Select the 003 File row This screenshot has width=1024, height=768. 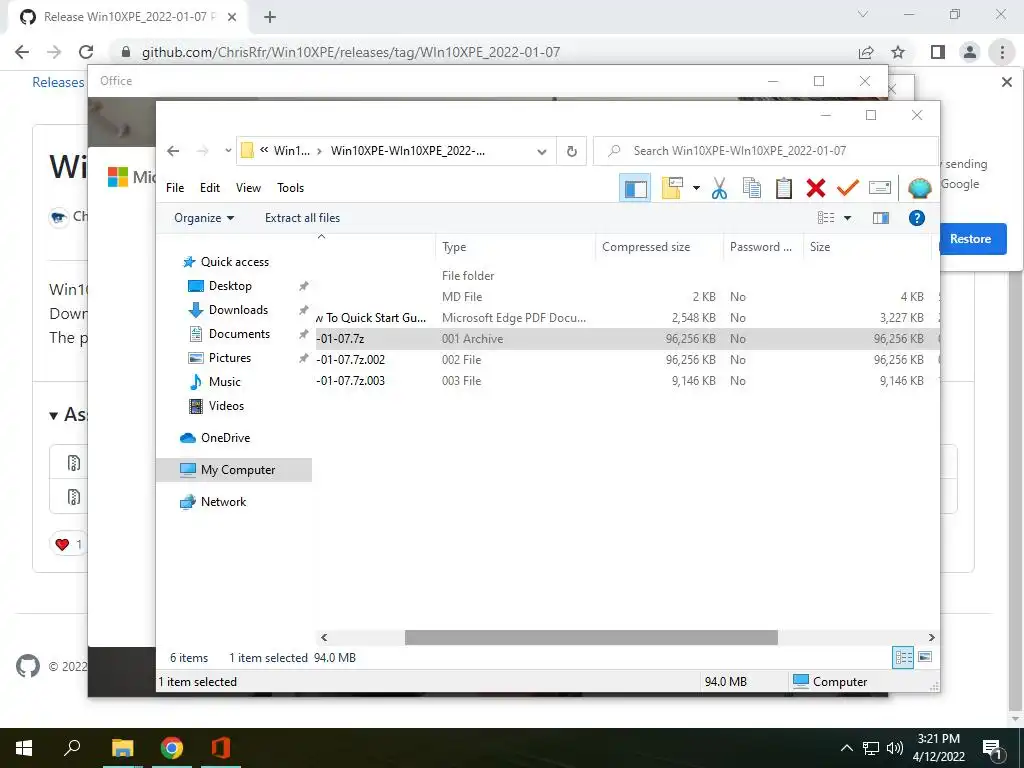[627, 381]
